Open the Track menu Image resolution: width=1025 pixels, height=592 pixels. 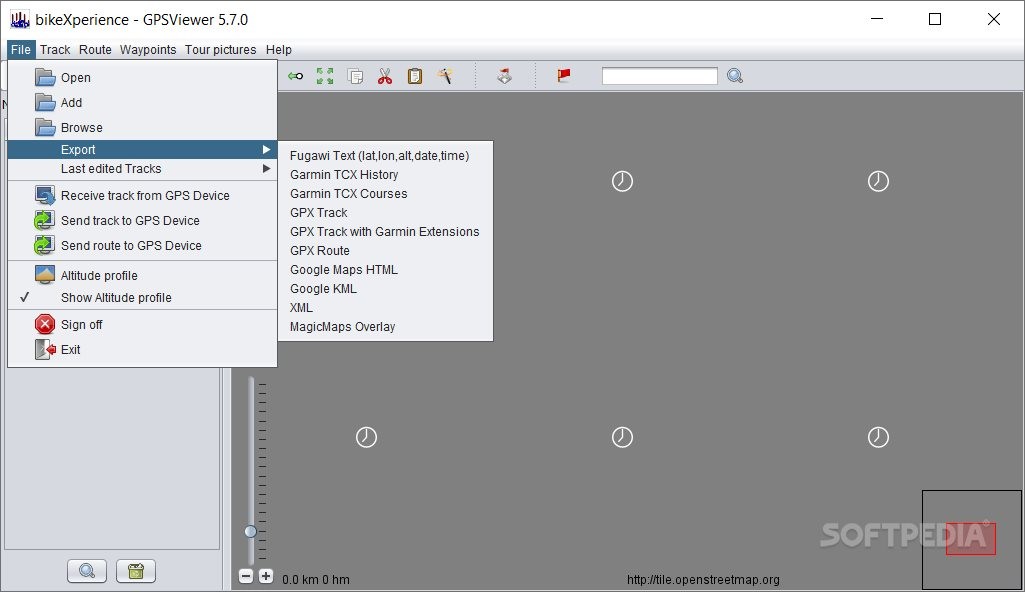point(55,50)
